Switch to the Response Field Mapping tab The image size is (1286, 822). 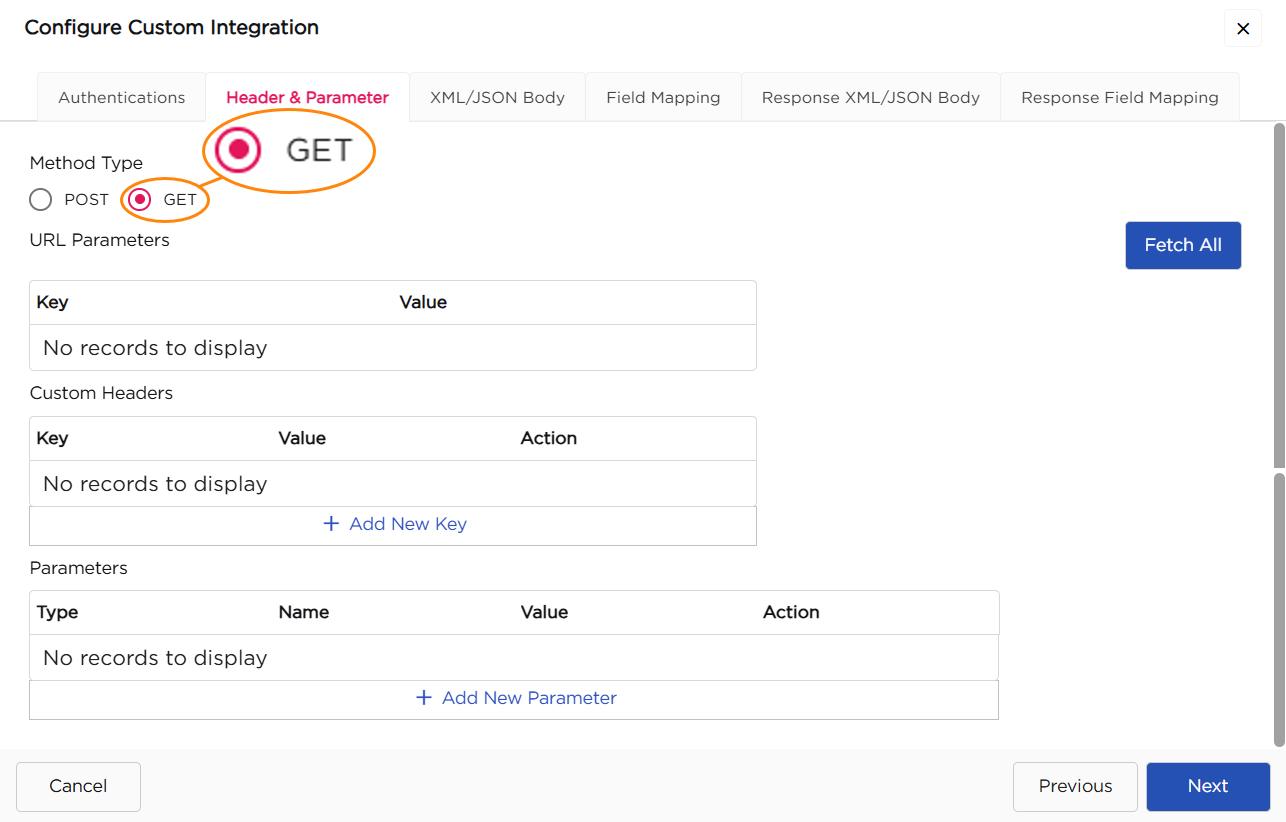click(x=1119, y=98)
